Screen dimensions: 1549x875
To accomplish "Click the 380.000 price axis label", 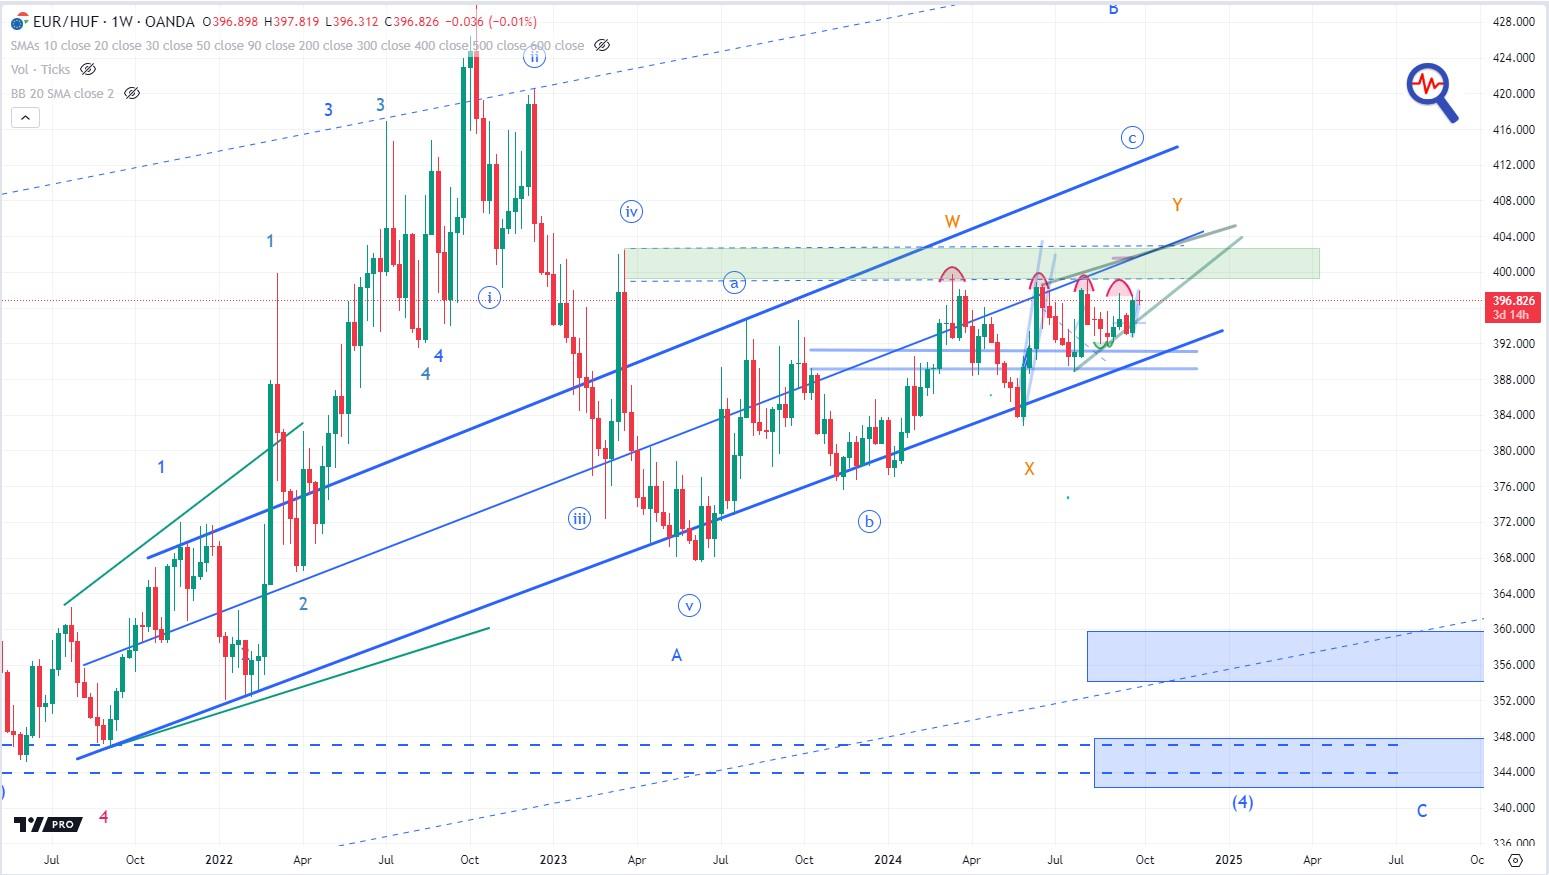I will (1512, 451).
